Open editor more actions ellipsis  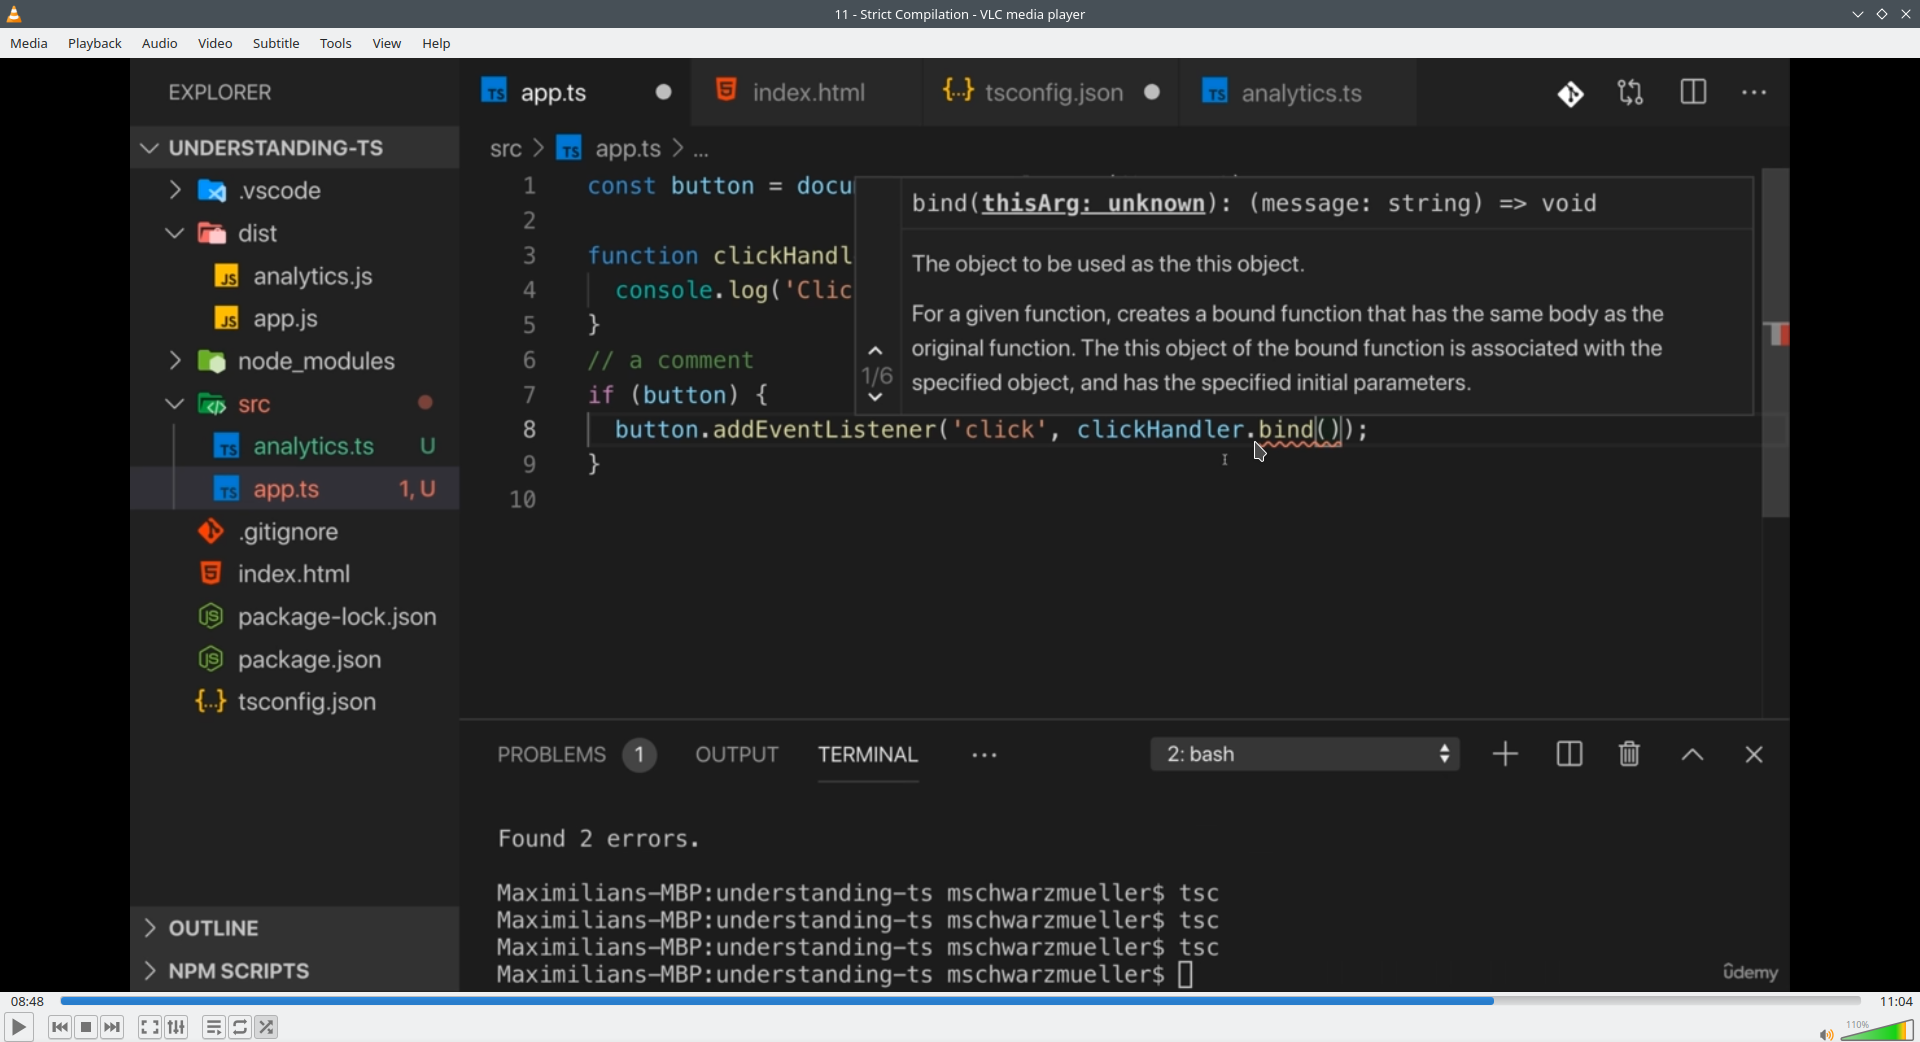tap(1755, 93)
